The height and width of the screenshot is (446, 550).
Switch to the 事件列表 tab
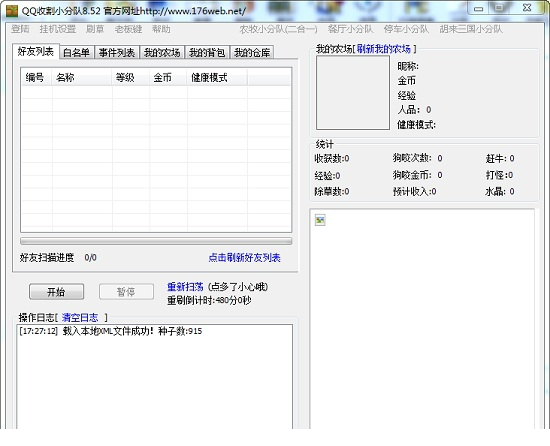(x=117, y=53)
